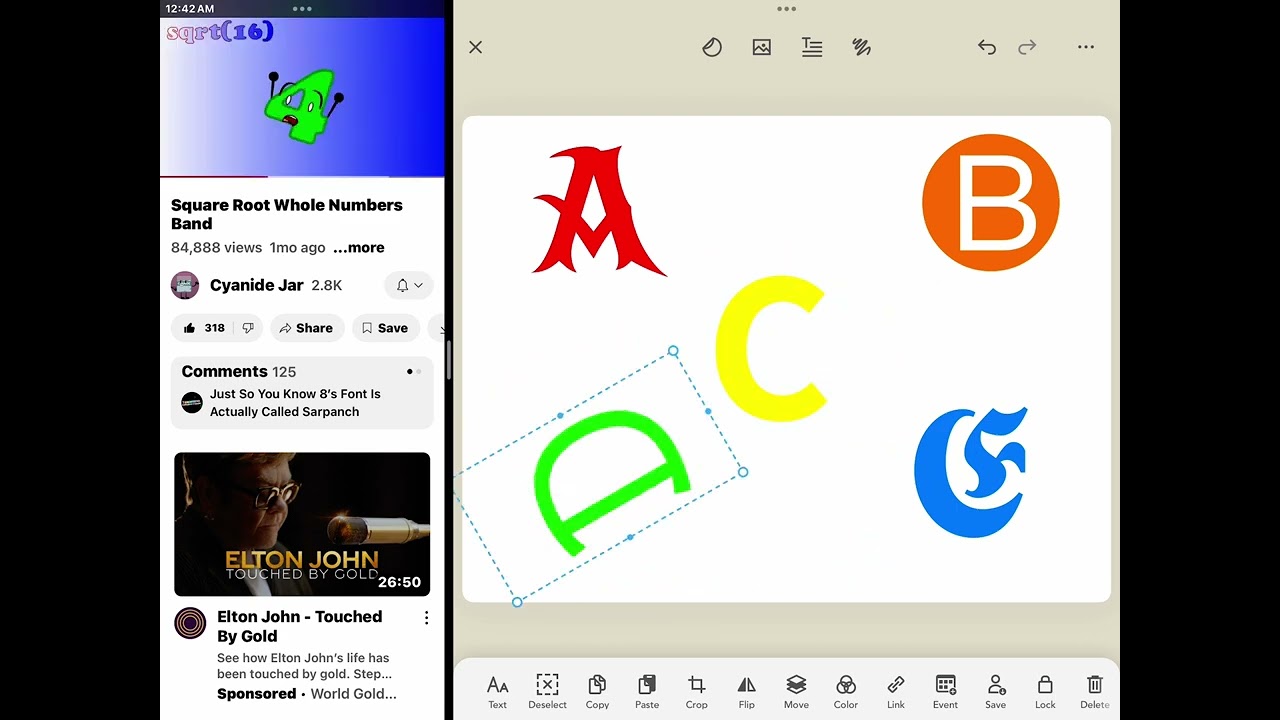1280x720 pixels.
Task: Open the World Gold sponsor channel icon
Action: pyautogui.click(x=190, y=623)
